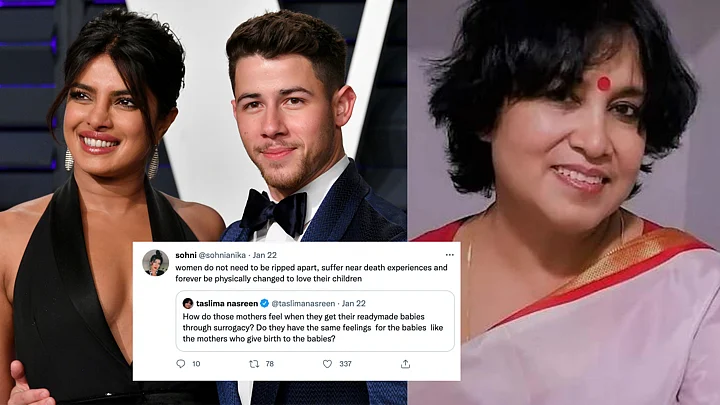Open sohni's profile avatar

tap(156, 263)
